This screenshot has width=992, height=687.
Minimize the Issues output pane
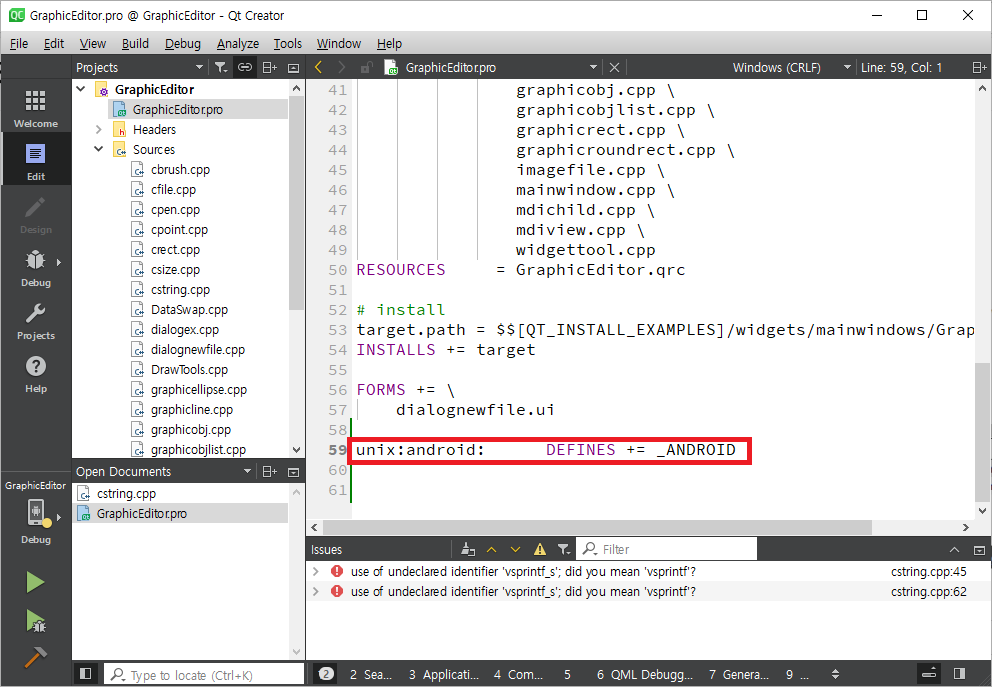(979, 550)
